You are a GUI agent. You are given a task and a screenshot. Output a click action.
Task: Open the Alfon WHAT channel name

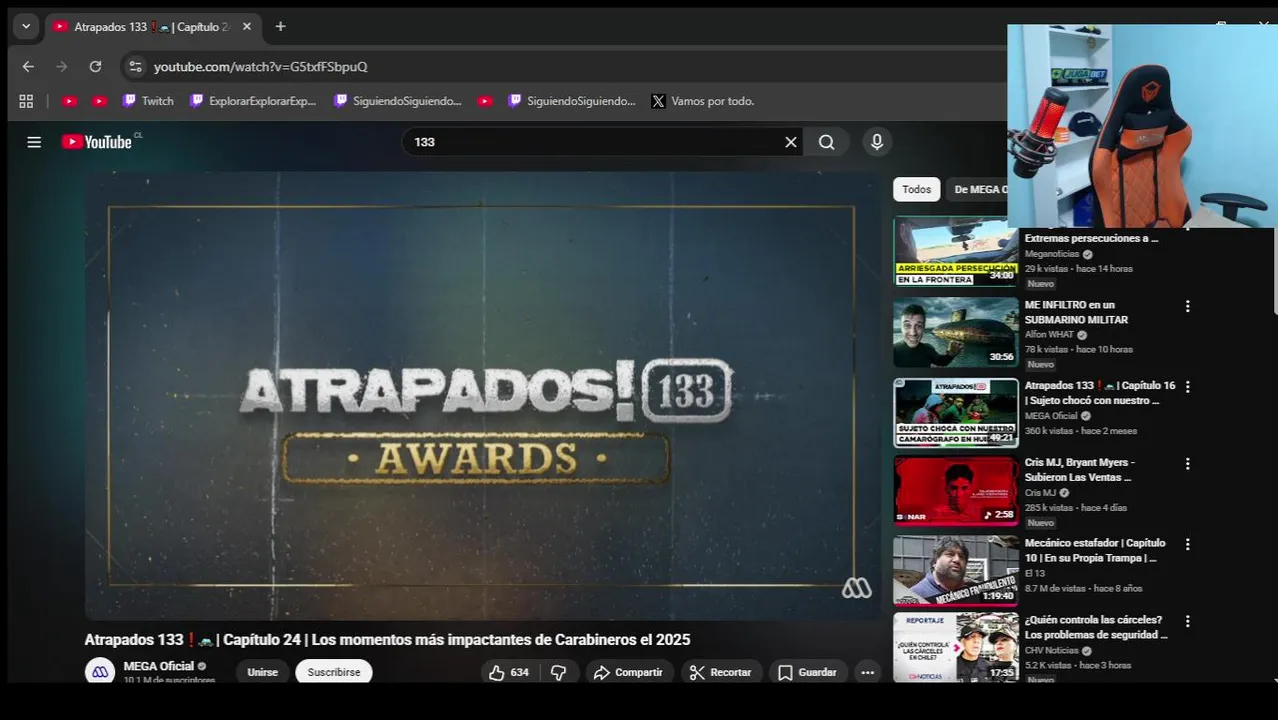coord(1049,335)
